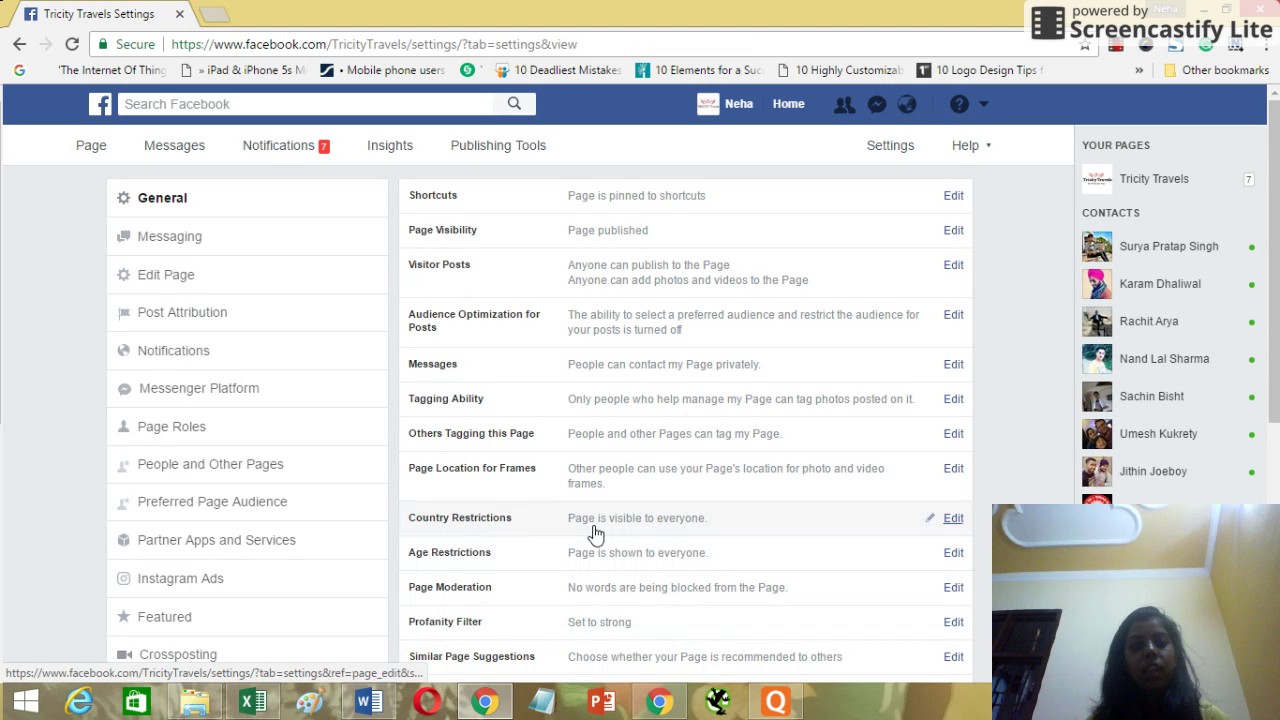
Task: Open the Help dropdown menu
Action: pyautogui.click(x=971, y=145)
